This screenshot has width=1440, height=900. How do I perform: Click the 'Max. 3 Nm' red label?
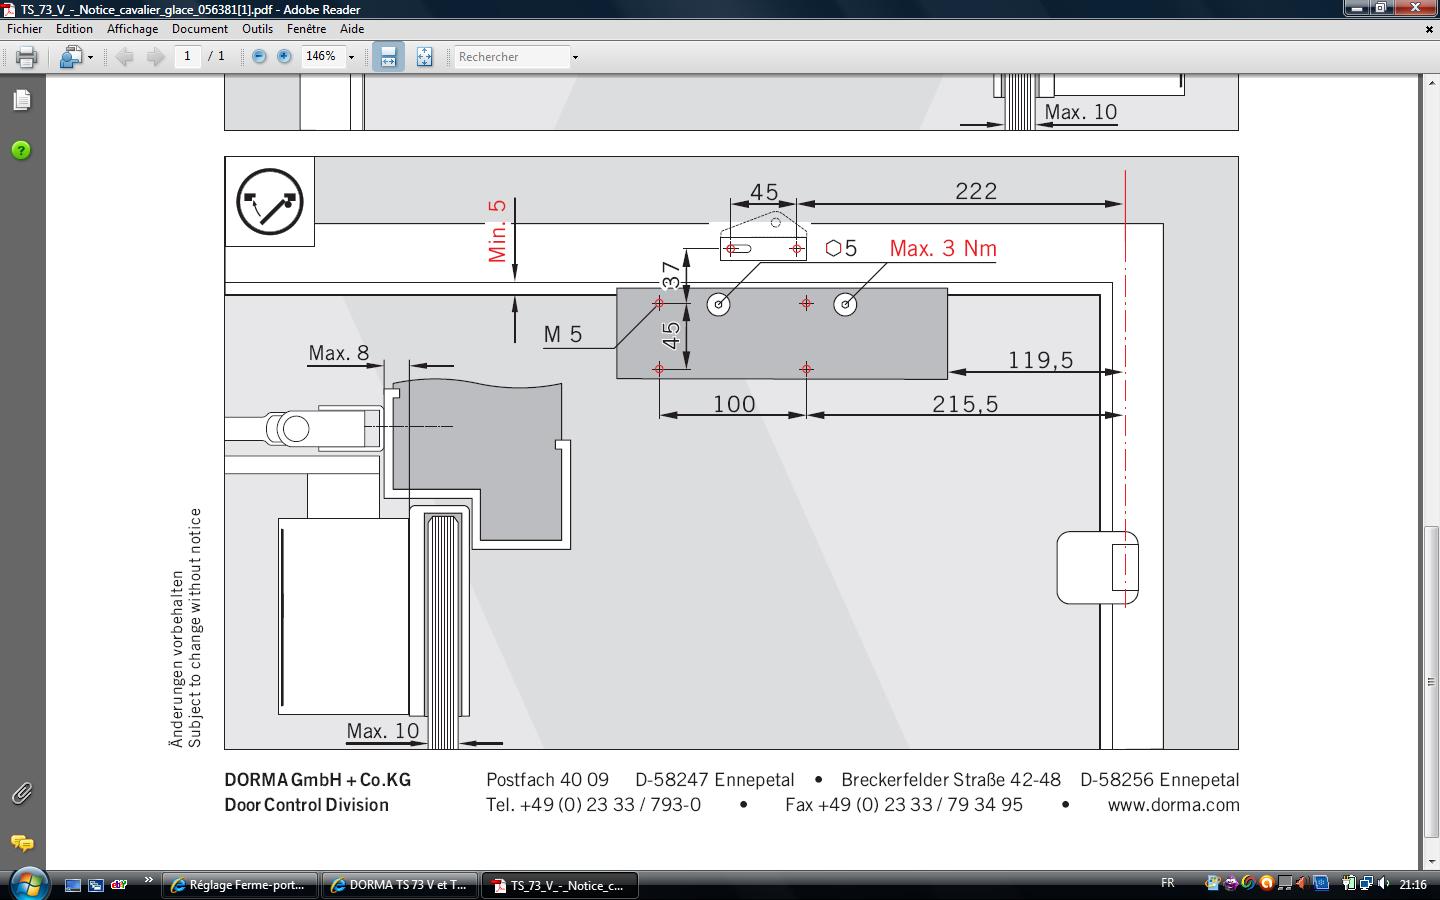(943, 248)
